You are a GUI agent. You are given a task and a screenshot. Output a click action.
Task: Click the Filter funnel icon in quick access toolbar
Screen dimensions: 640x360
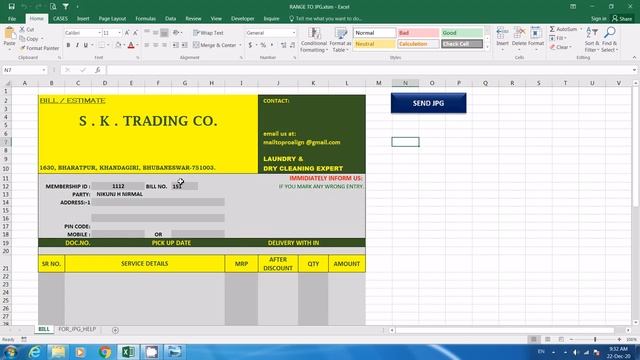[x=66, y=7]
